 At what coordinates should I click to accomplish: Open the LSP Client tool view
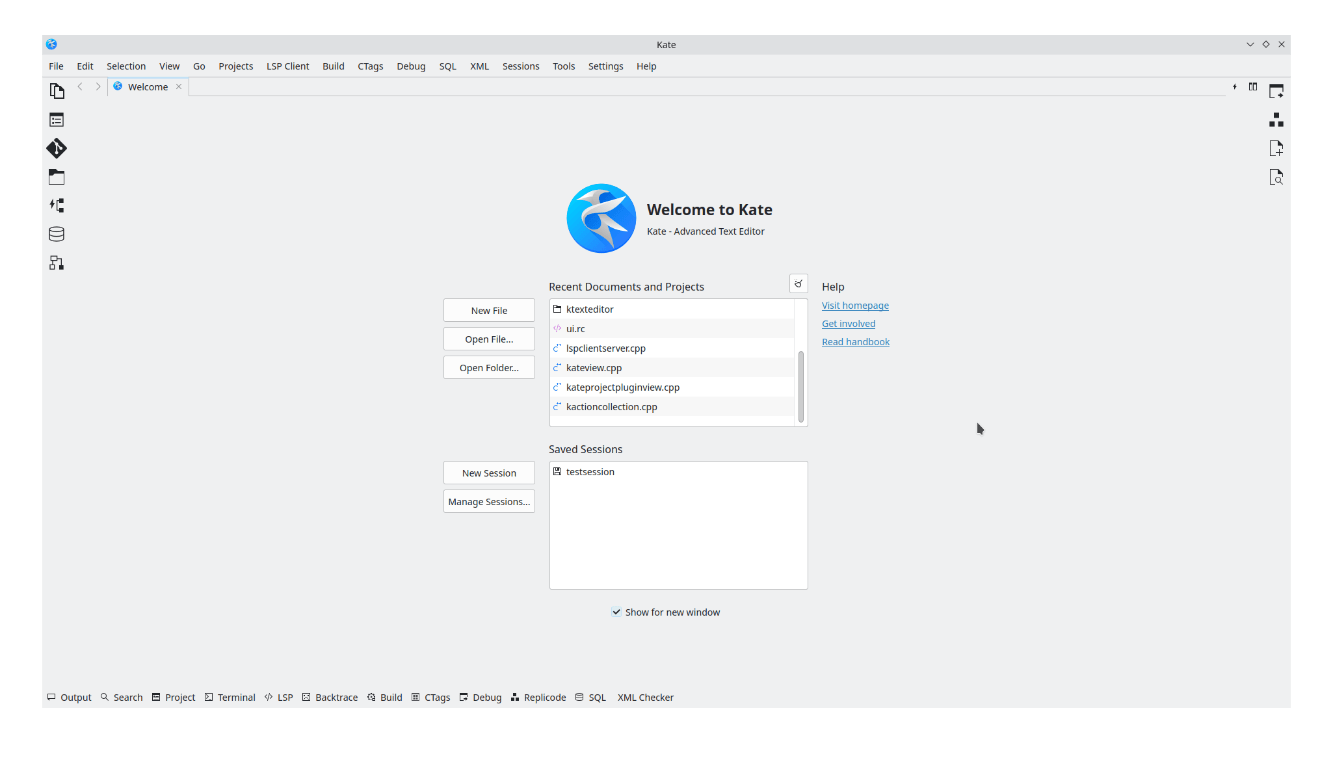click(x=280, y=697)
